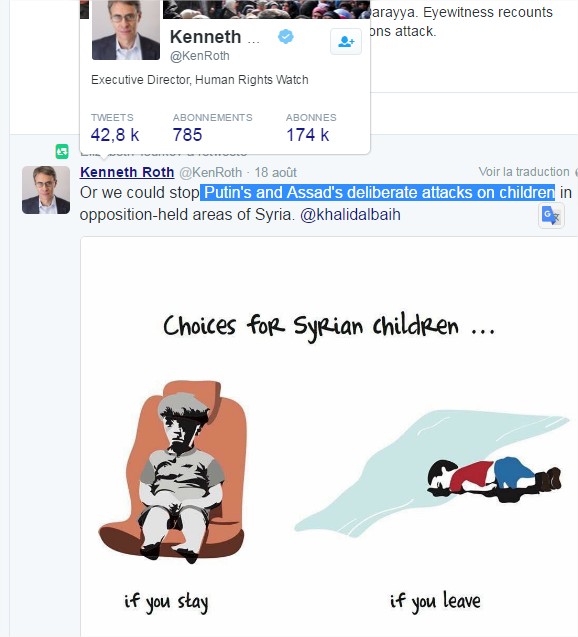Click the Google Translate icon
Screen dimensions: 578x637
point(551,215)
